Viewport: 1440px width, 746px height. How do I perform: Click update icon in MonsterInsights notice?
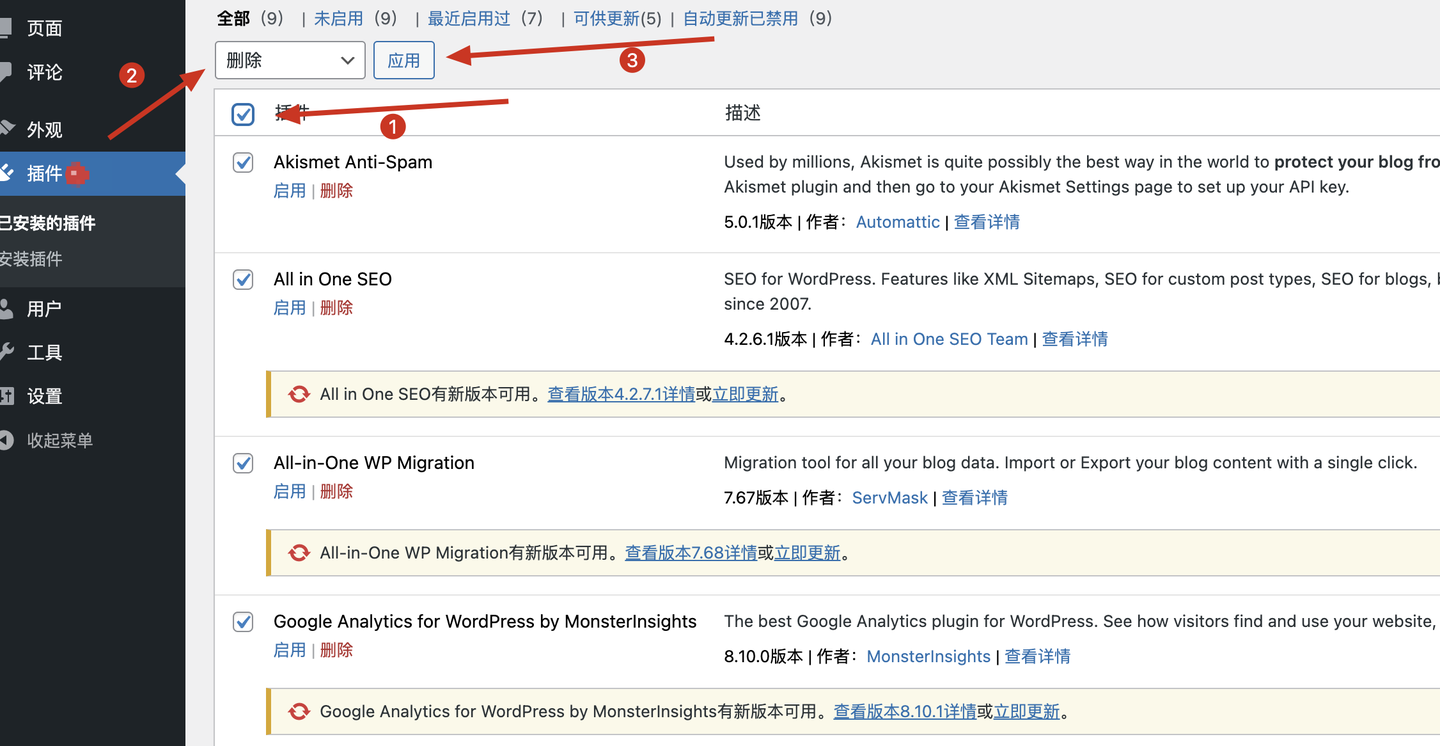[x=299, y=711]
